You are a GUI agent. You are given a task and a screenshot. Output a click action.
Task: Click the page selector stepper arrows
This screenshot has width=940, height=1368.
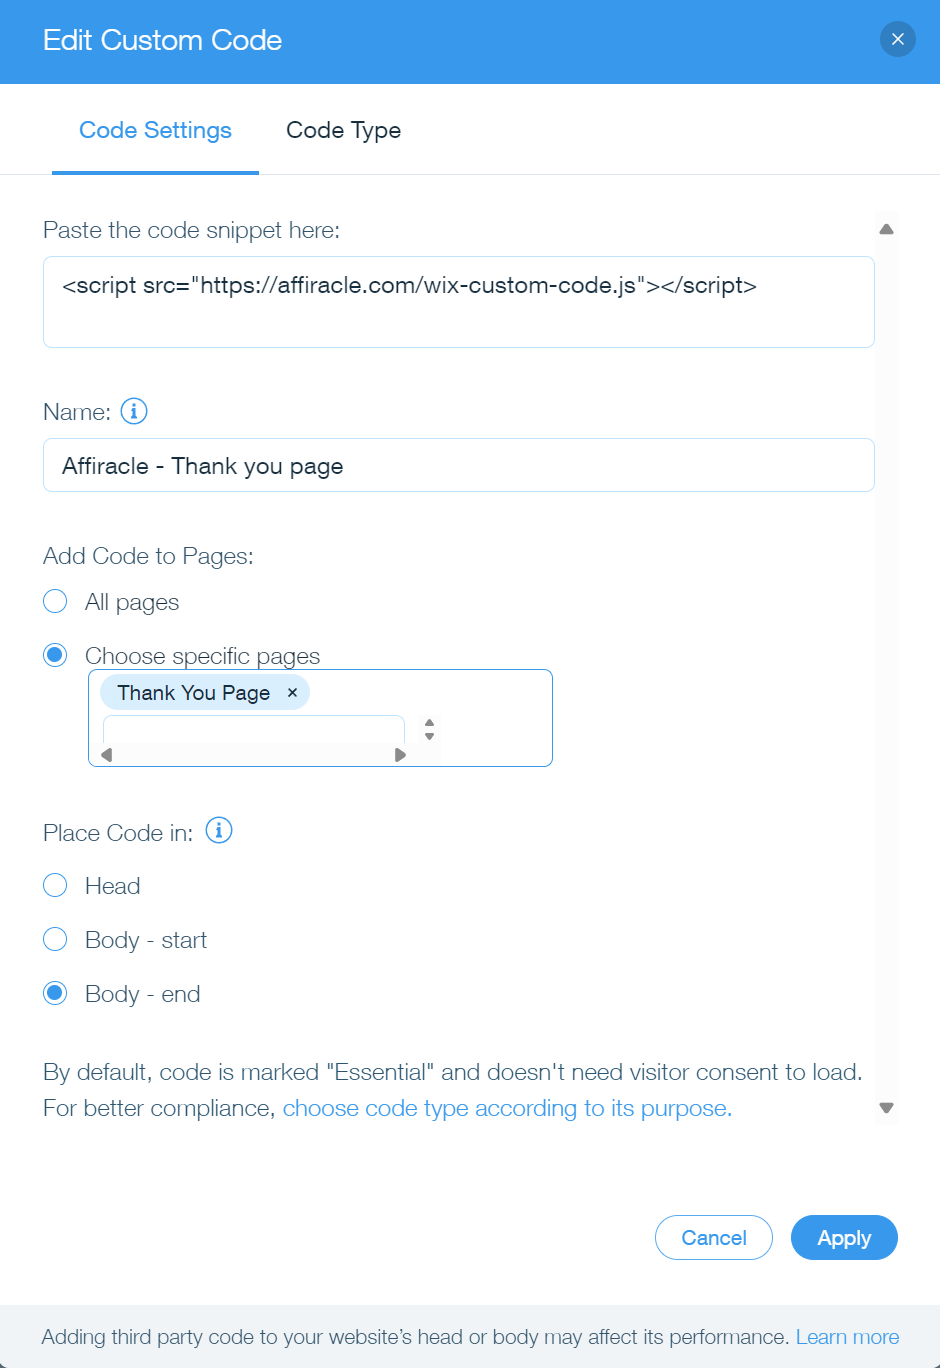[x=429, y=729]
